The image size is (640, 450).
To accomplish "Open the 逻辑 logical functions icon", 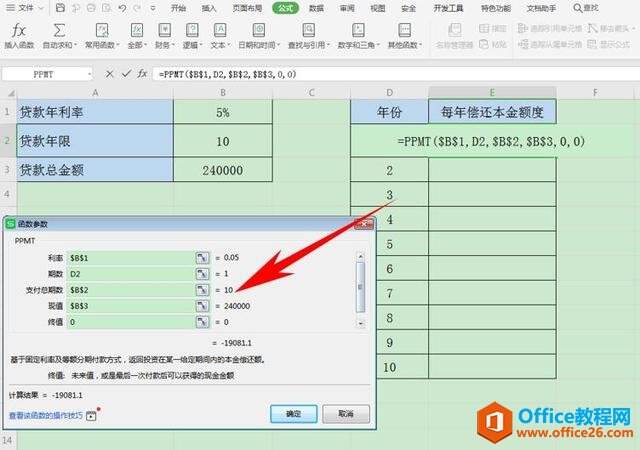I will 192,30.
